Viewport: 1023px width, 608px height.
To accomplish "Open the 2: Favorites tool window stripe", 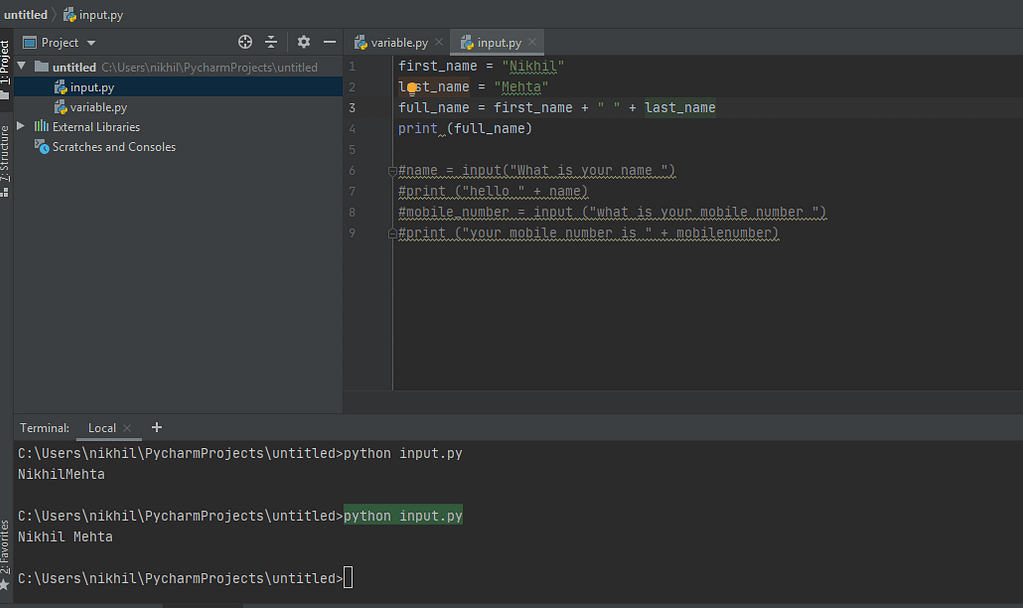I will point(5,555).
